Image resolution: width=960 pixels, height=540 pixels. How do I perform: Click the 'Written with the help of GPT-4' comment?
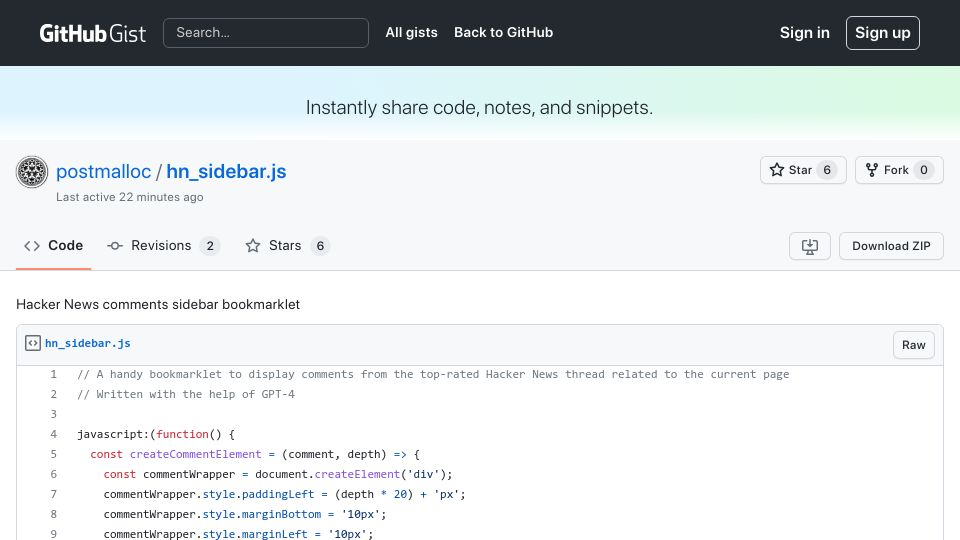click(x=186, y=394)
